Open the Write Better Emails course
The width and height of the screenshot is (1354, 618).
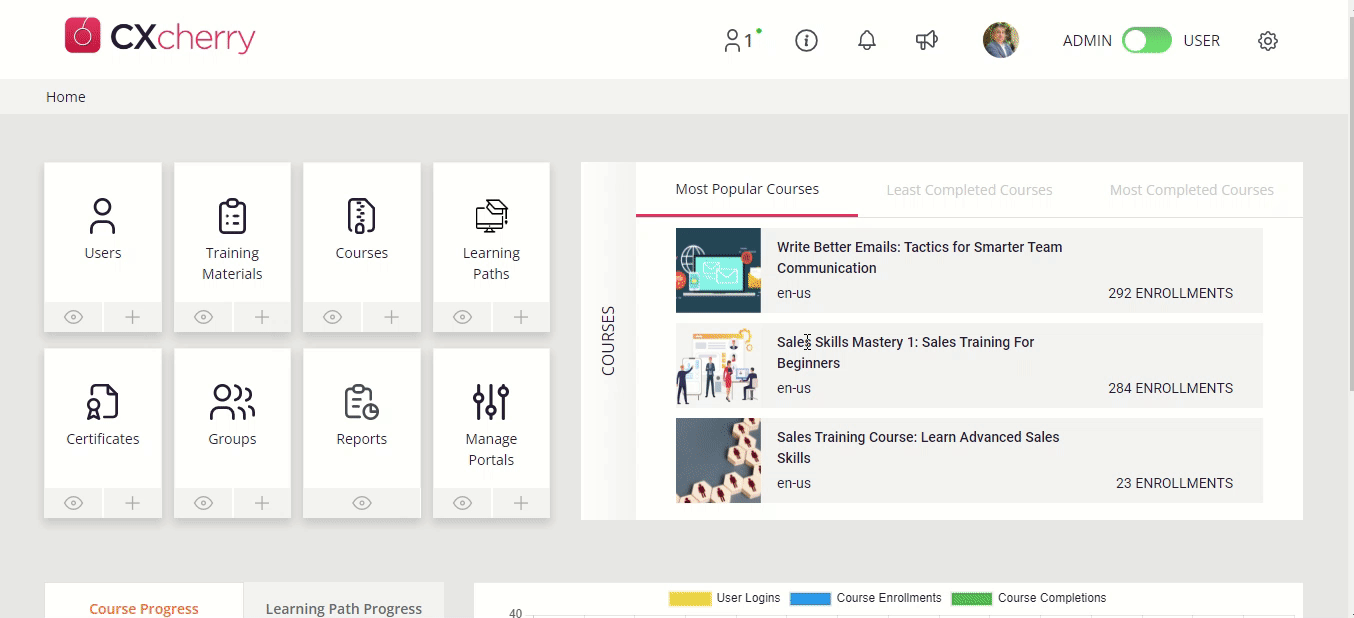point(919,257)
